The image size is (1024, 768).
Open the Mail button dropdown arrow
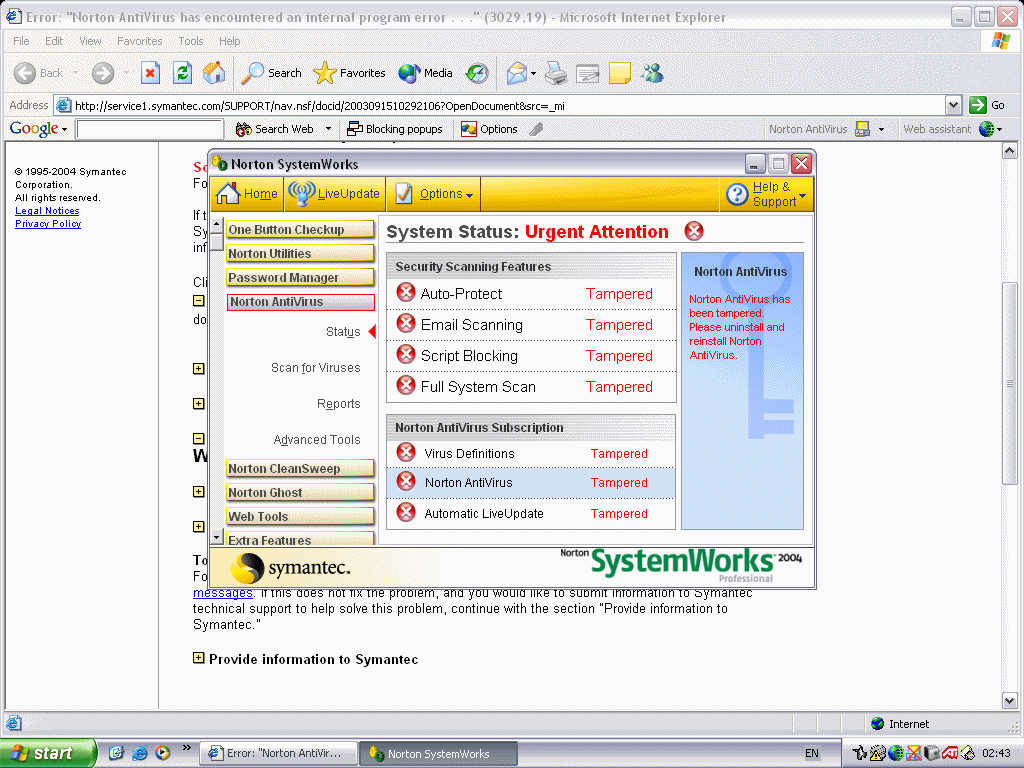tap(533, 73)
